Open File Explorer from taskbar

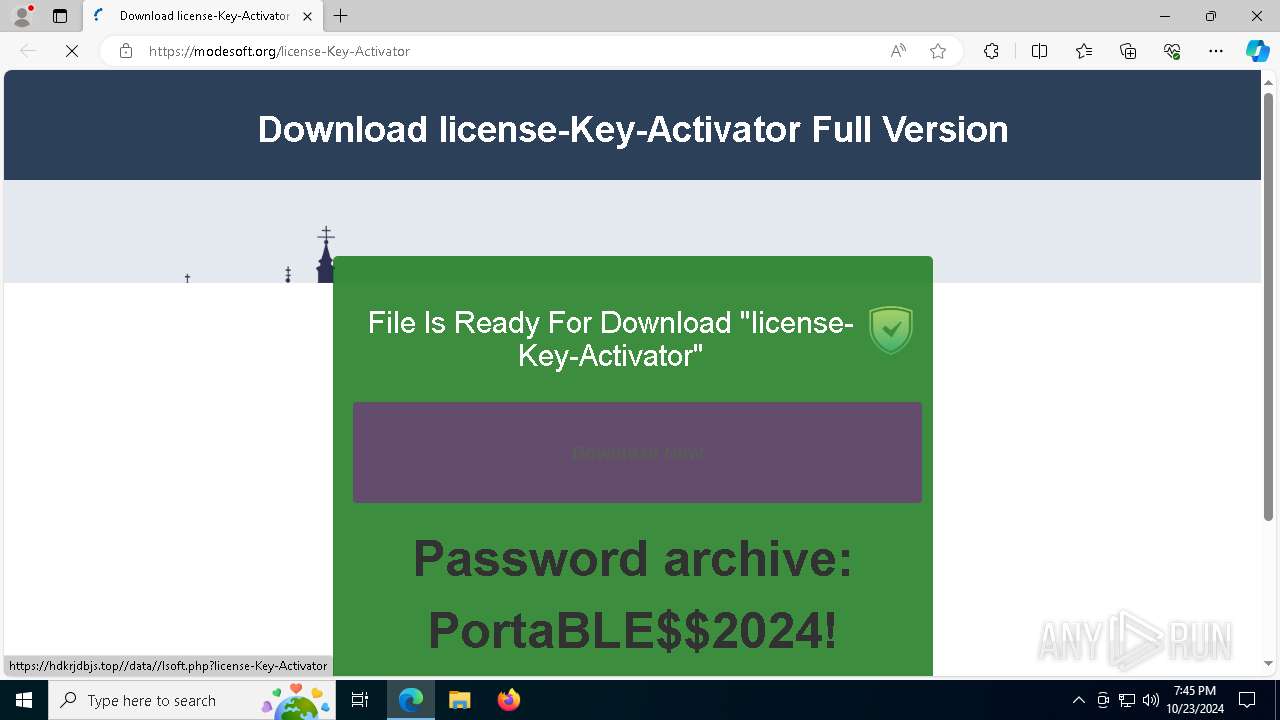459,700
